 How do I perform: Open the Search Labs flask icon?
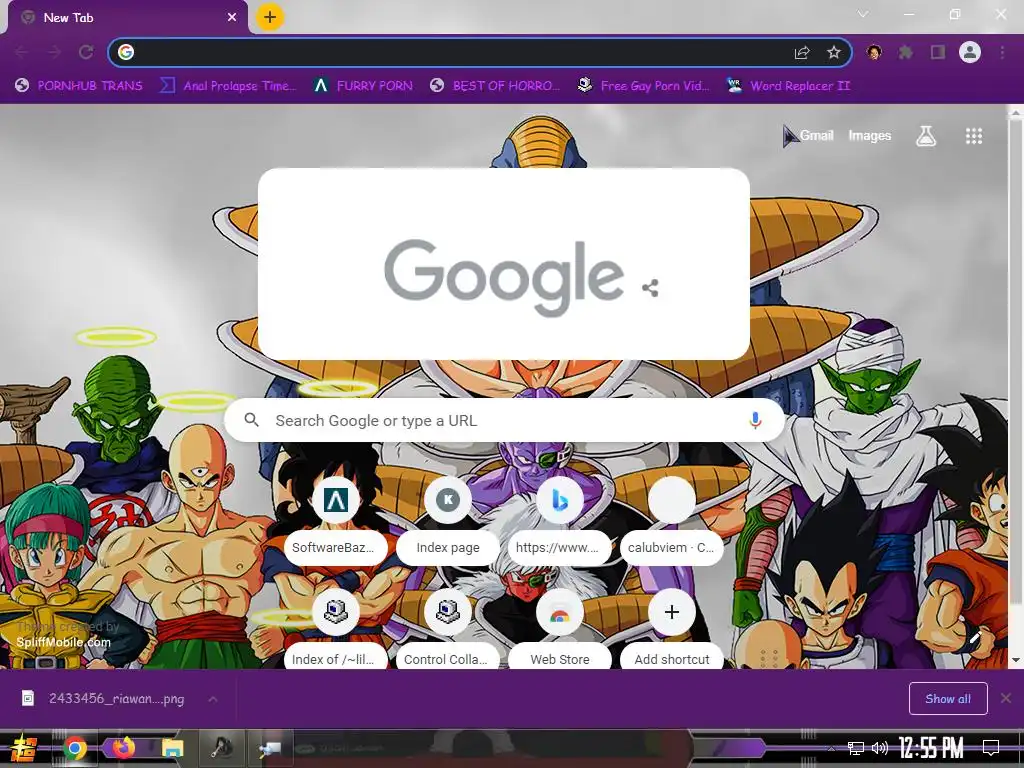[x=926, y=136]
